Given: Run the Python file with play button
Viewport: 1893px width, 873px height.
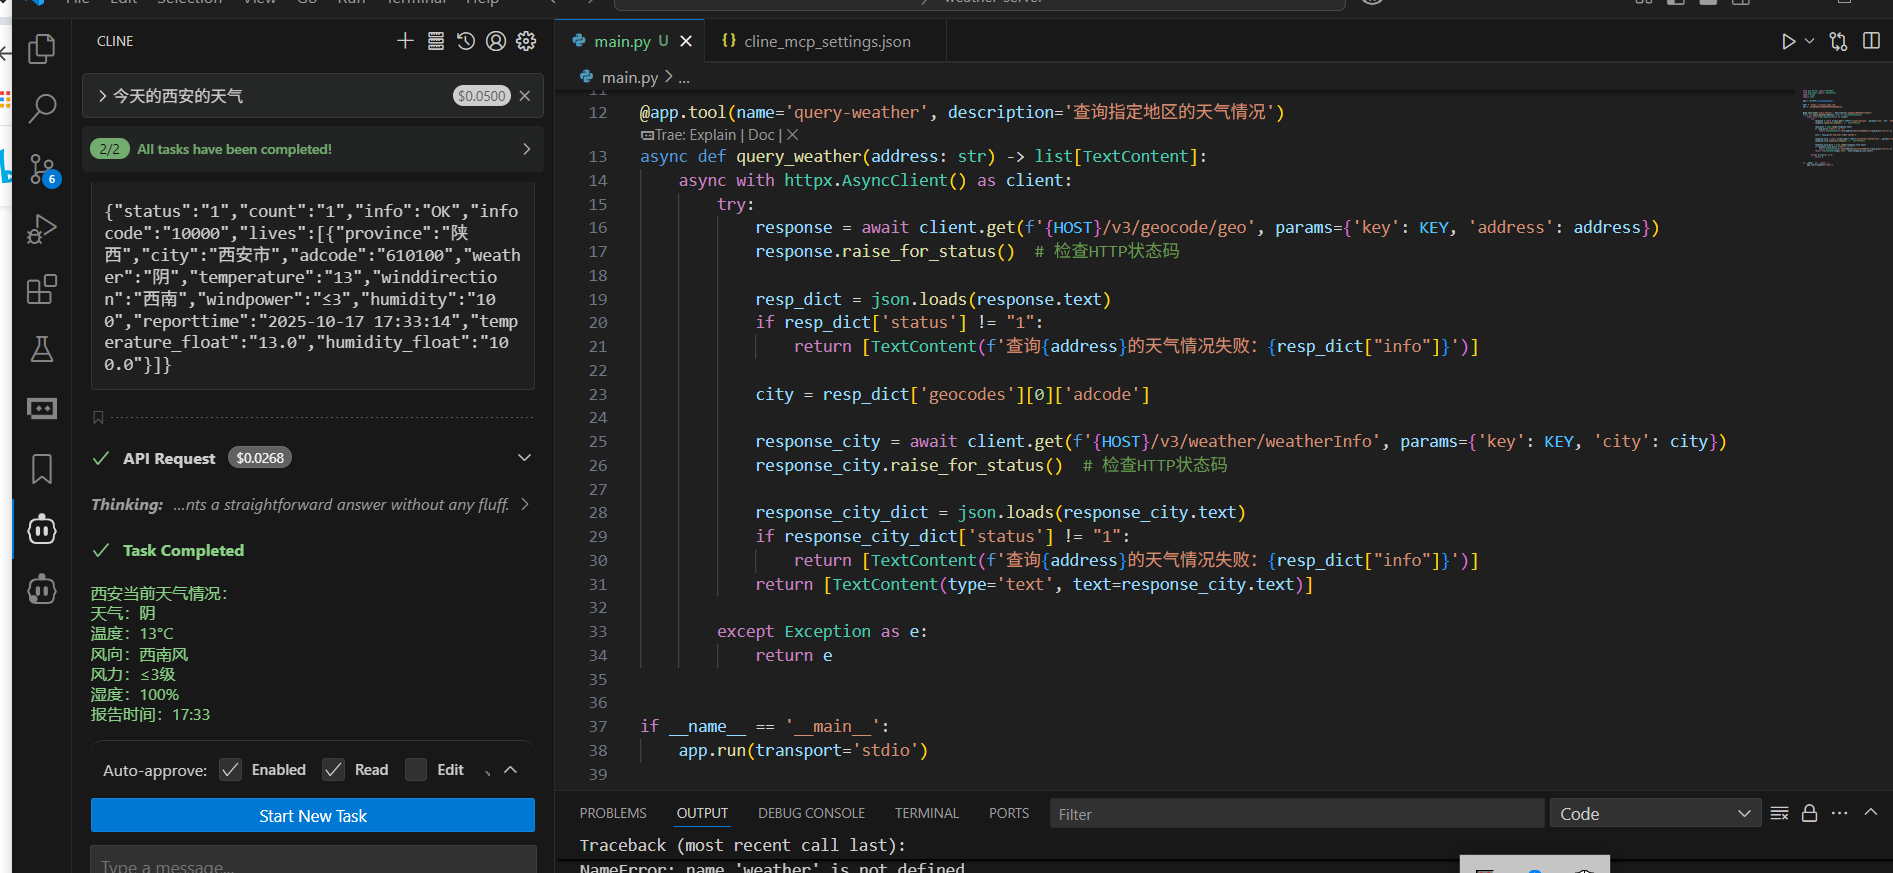Looking at the screenshot, I should click(x=1788, y=41).
